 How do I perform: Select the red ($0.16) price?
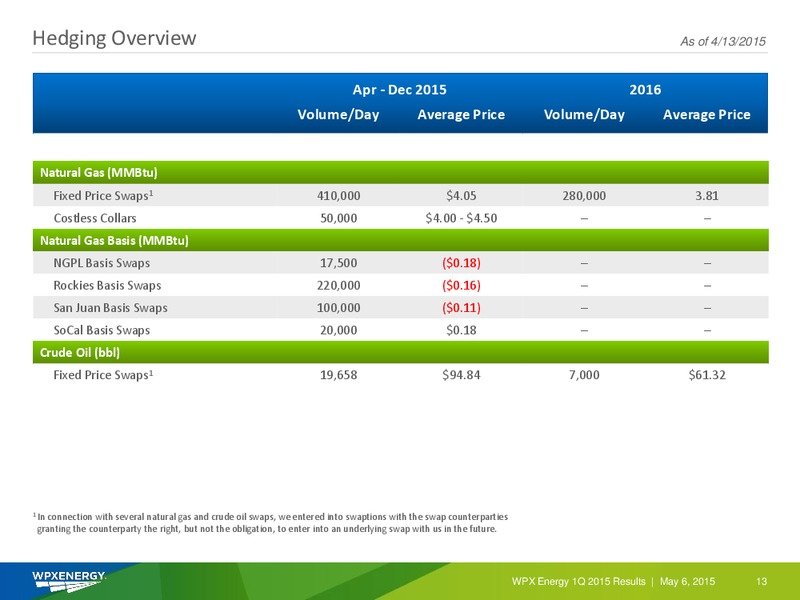[x=461, y=285]
